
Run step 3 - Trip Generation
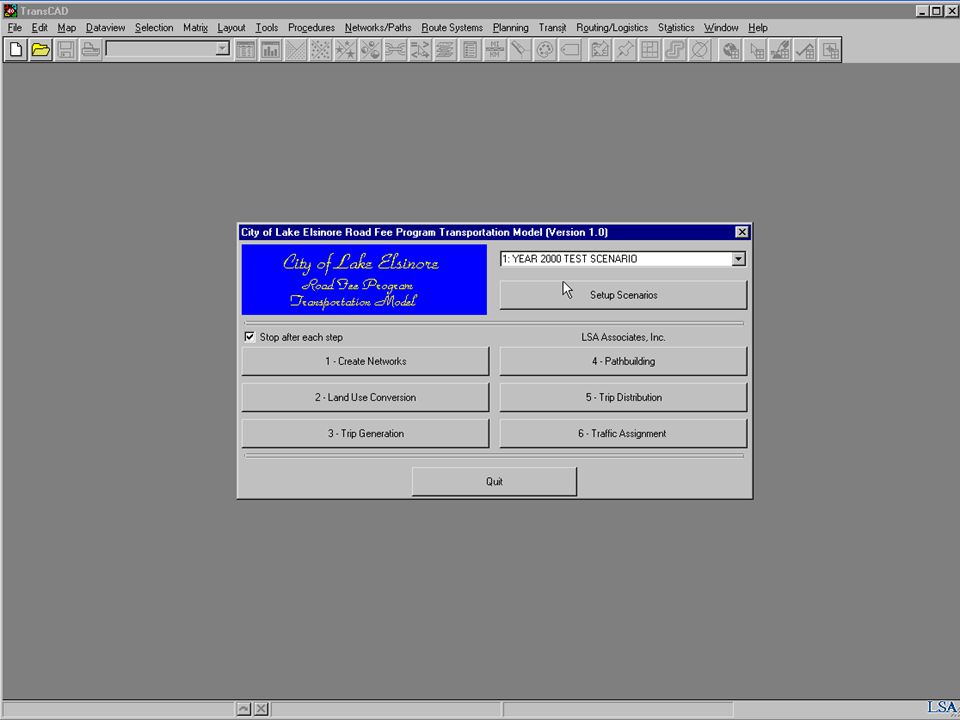[366, 433]
